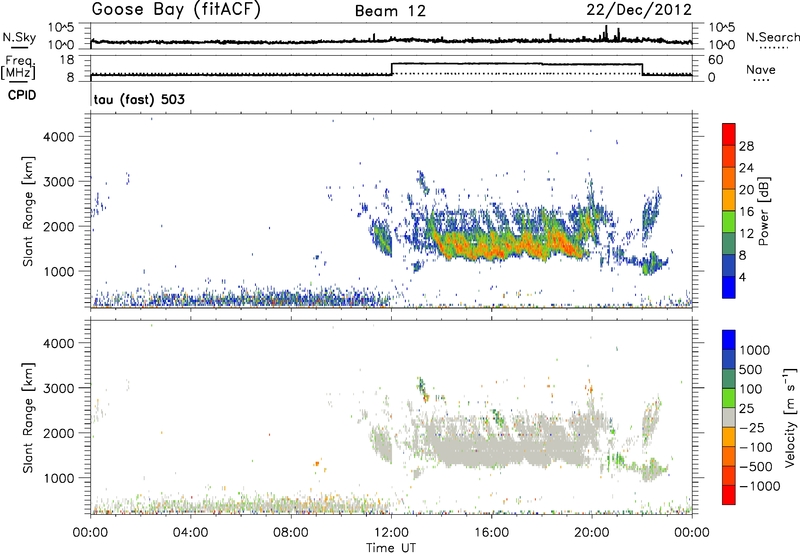Select the Beam 12 label
This screenshot has width=800, height=554.
click(390, 11)
